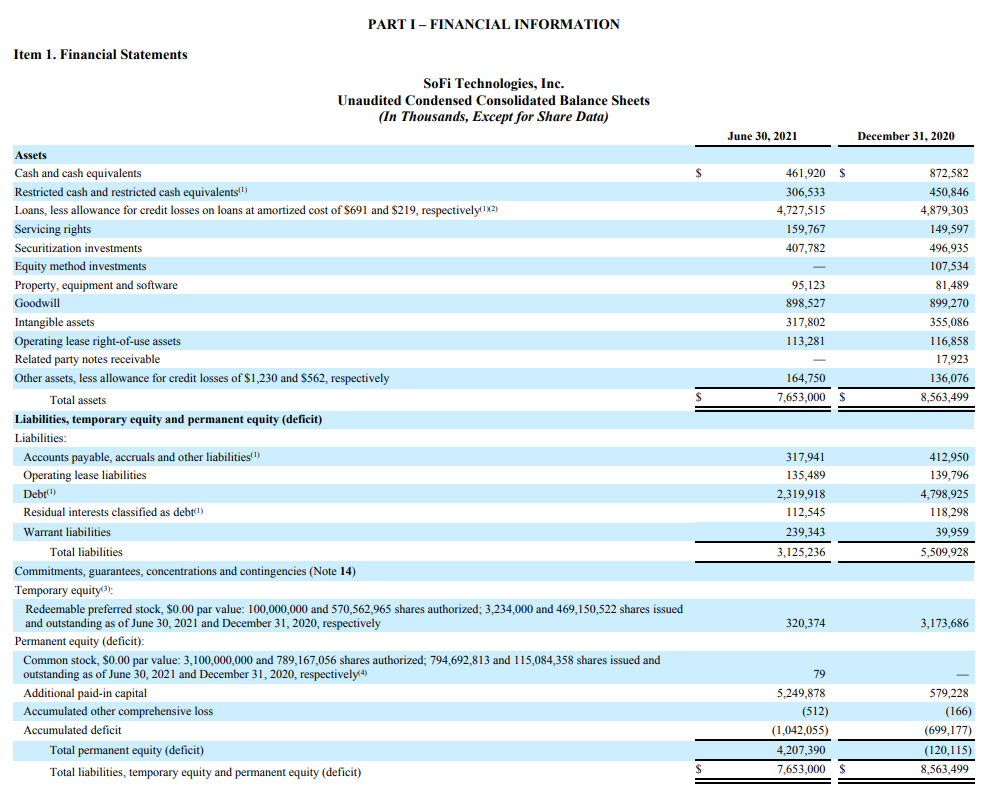Click the other assets value 164,750
990x796 pixels.
tap(805, 378)
